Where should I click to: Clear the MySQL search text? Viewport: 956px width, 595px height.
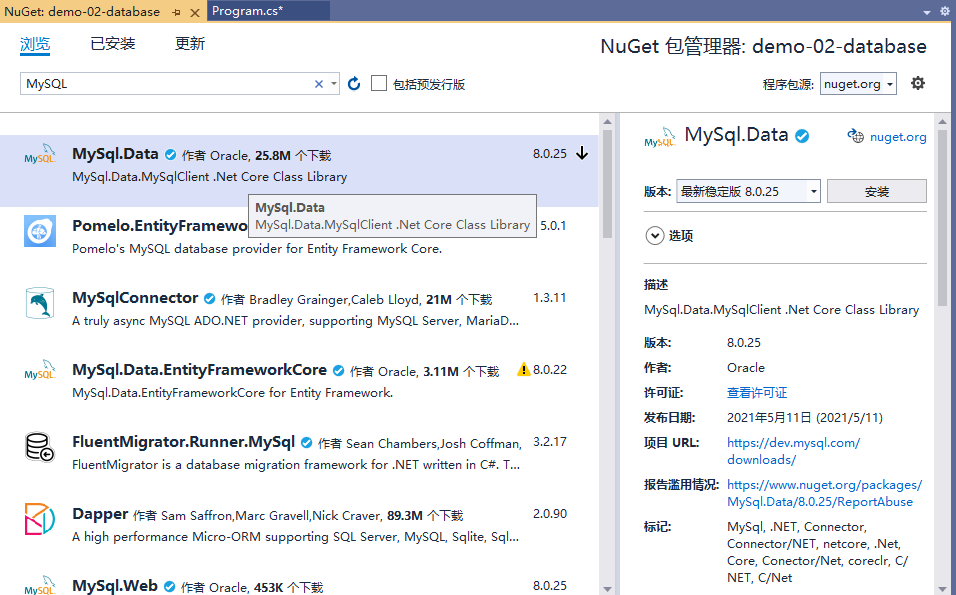pos(318,84)
